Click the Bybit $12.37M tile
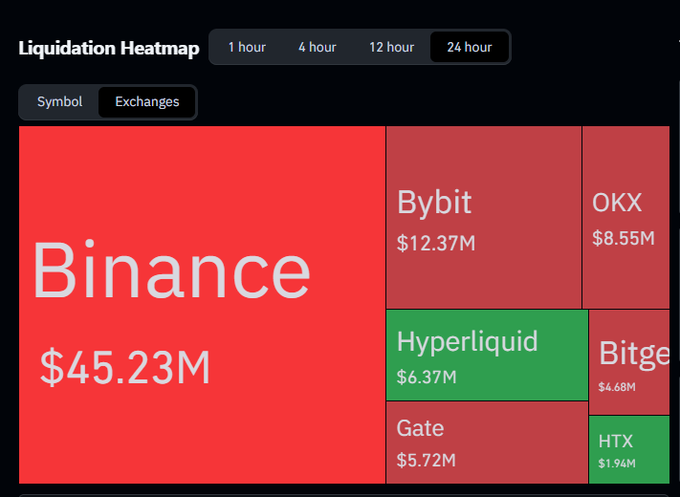 484,217
